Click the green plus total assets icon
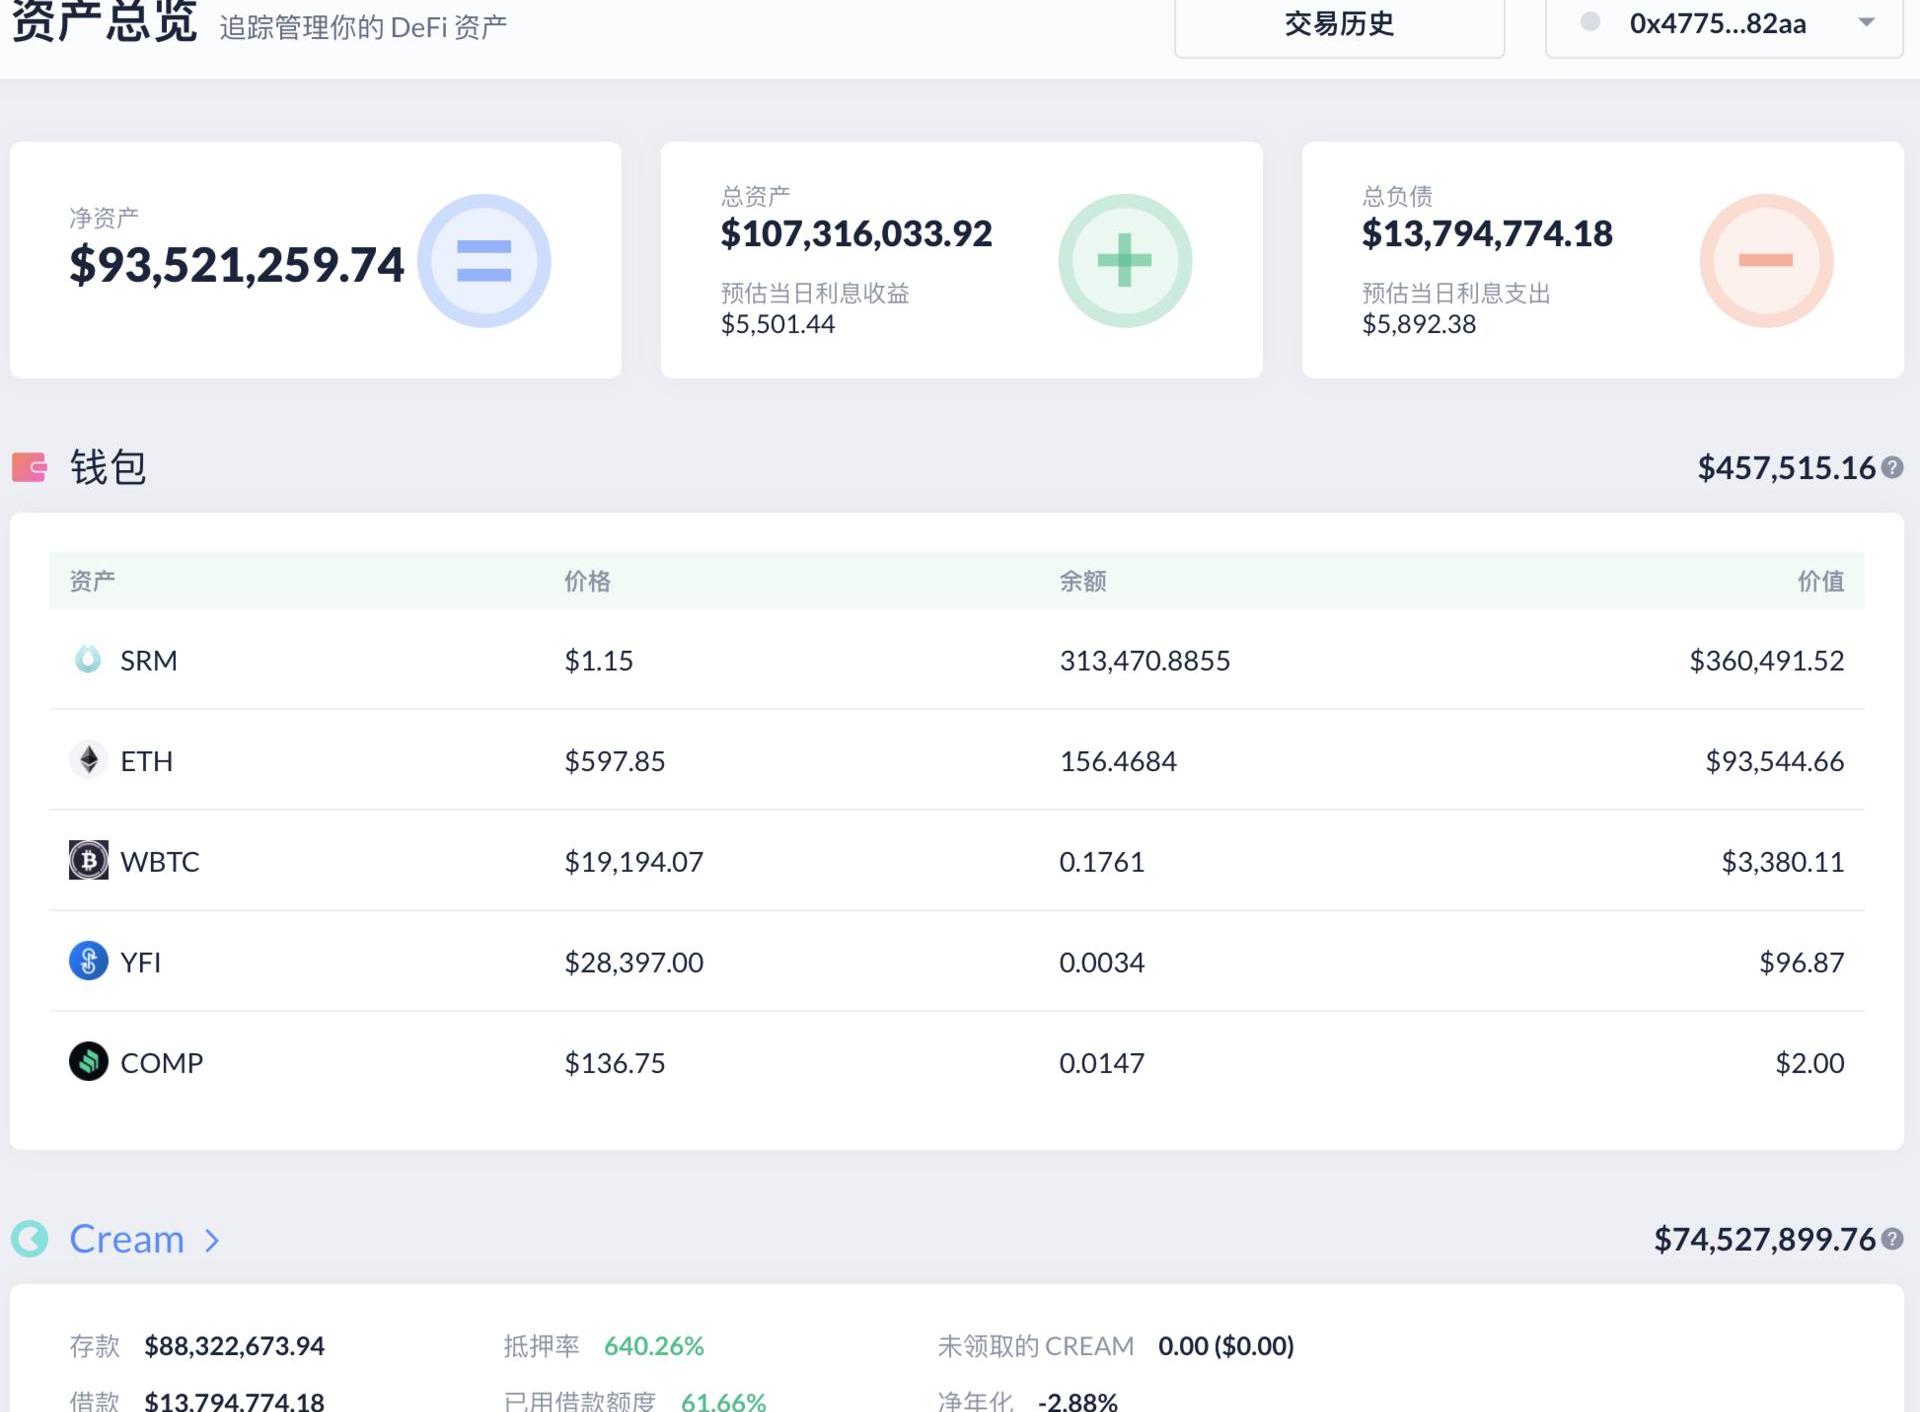This screenshot has width=1920, height=1412. point(1125,261)
